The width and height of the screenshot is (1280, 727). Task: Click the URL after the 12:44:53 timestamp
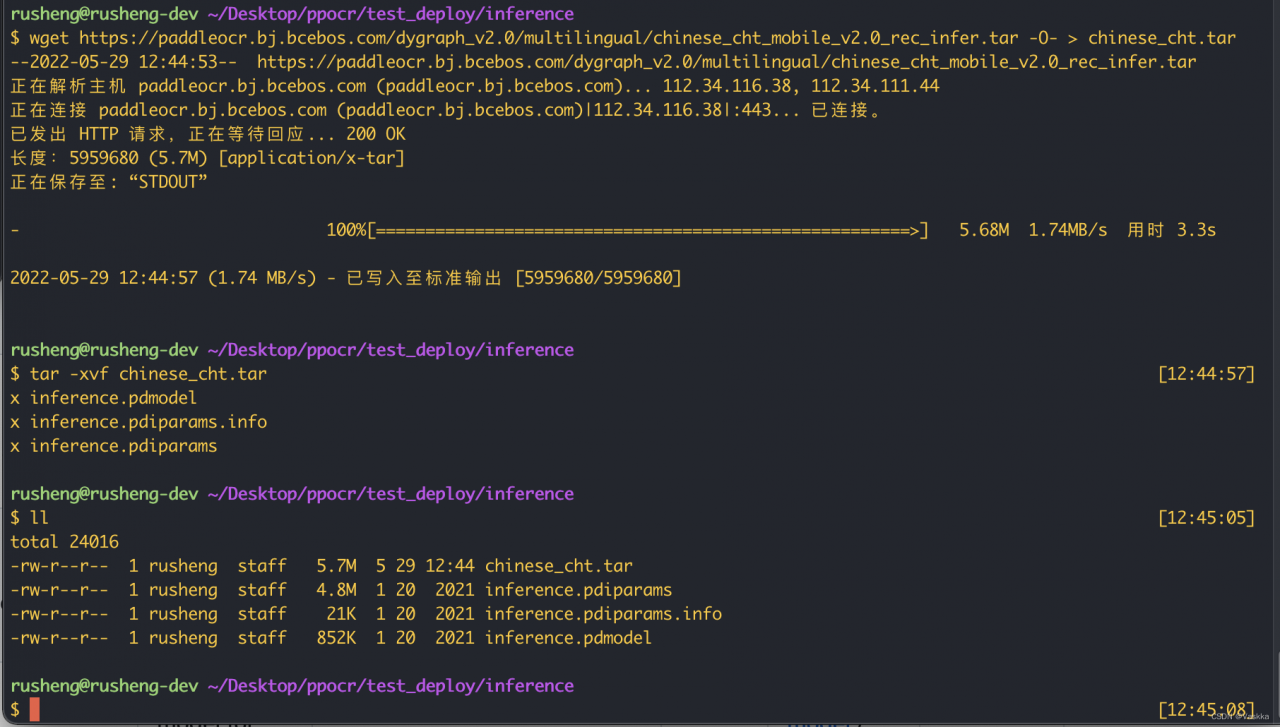click(726, 62)
